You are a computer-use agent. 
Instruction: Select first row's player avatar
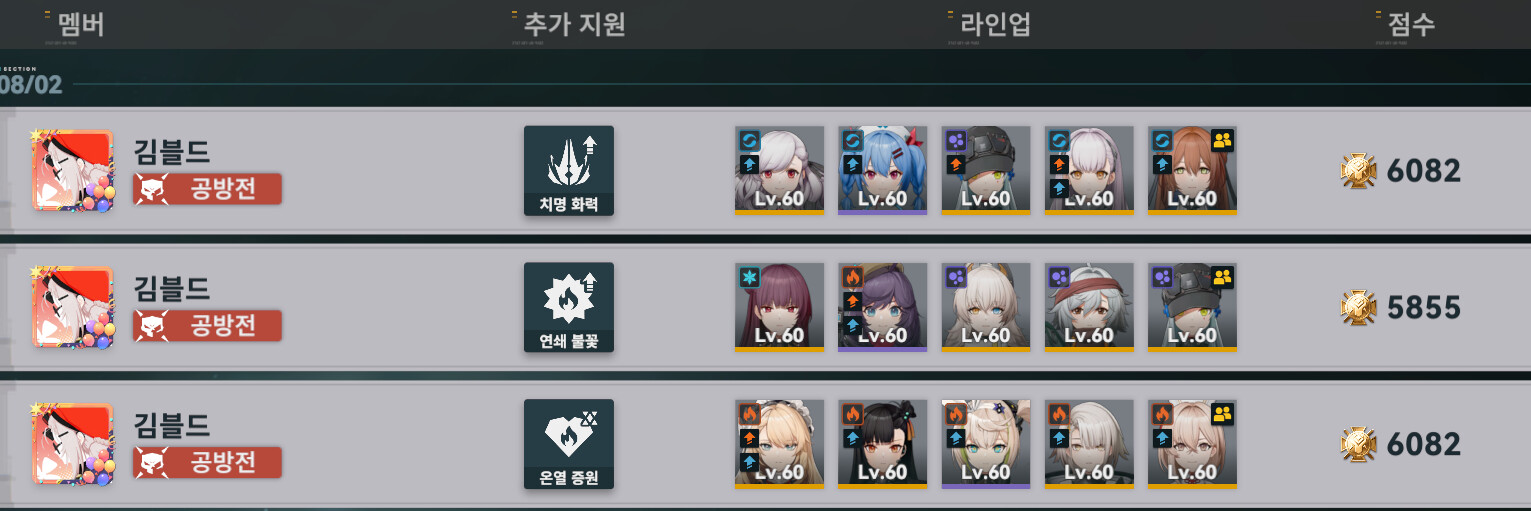[x=73, y=171]
